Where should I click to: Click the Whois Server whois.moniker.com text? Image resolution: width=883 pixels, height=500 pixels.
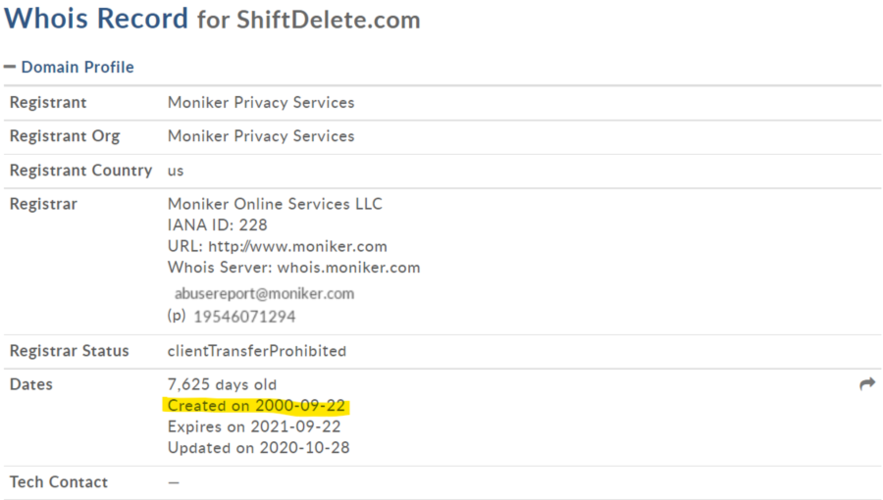point(293,267)
